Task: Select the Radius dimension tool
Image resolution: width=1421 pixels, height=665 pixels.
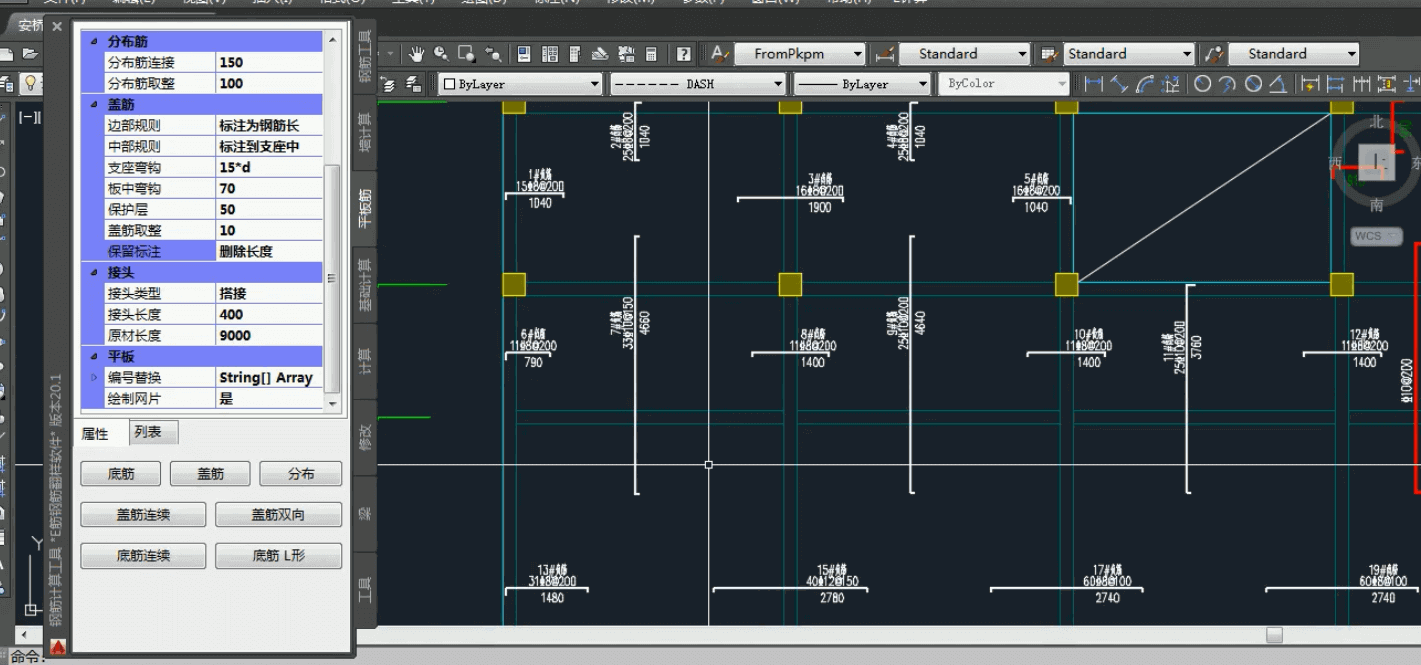Action: [x=1202, y=85]
